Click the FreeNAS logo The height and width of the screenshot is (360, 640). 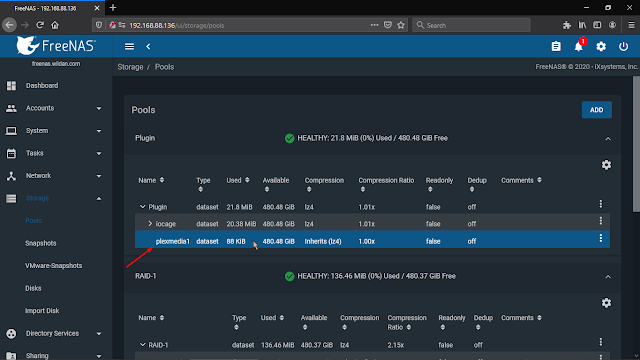[x=56, y=46]
